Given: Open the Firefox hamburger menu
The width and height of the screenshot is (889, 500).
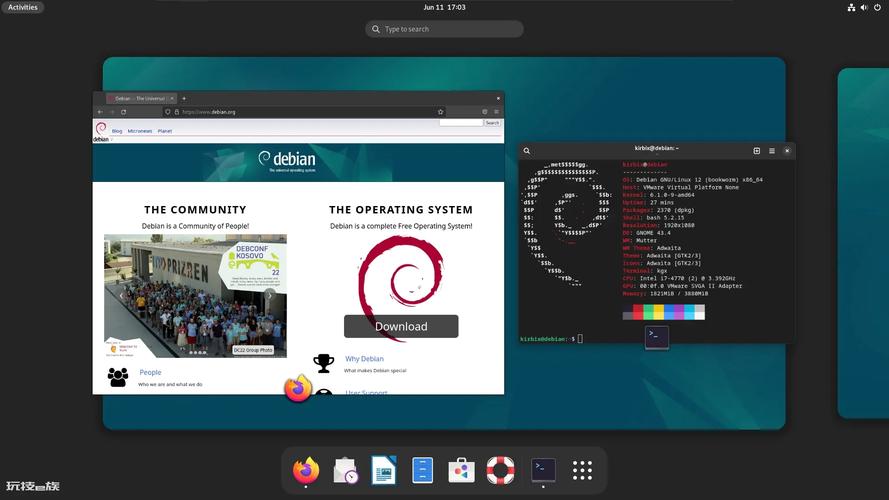Looking at the screenshot, I should click(496, 112).
